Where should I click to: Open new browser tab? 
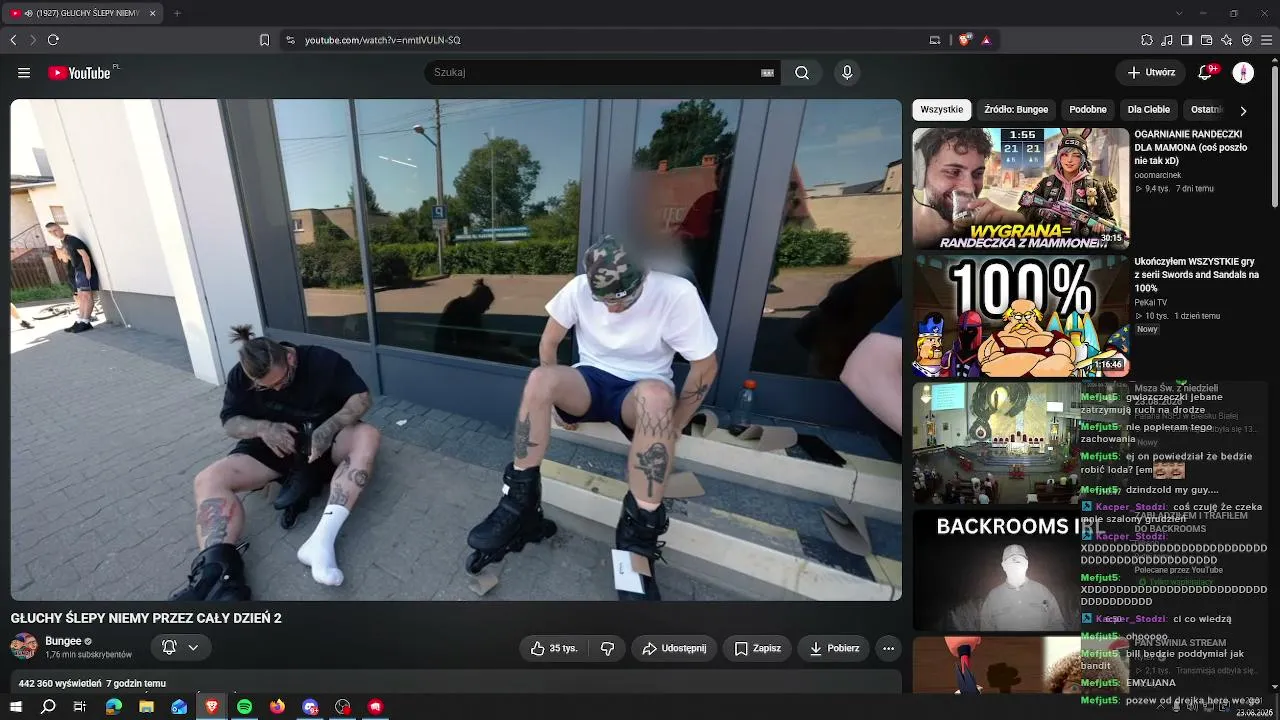(x=177, y=13)
